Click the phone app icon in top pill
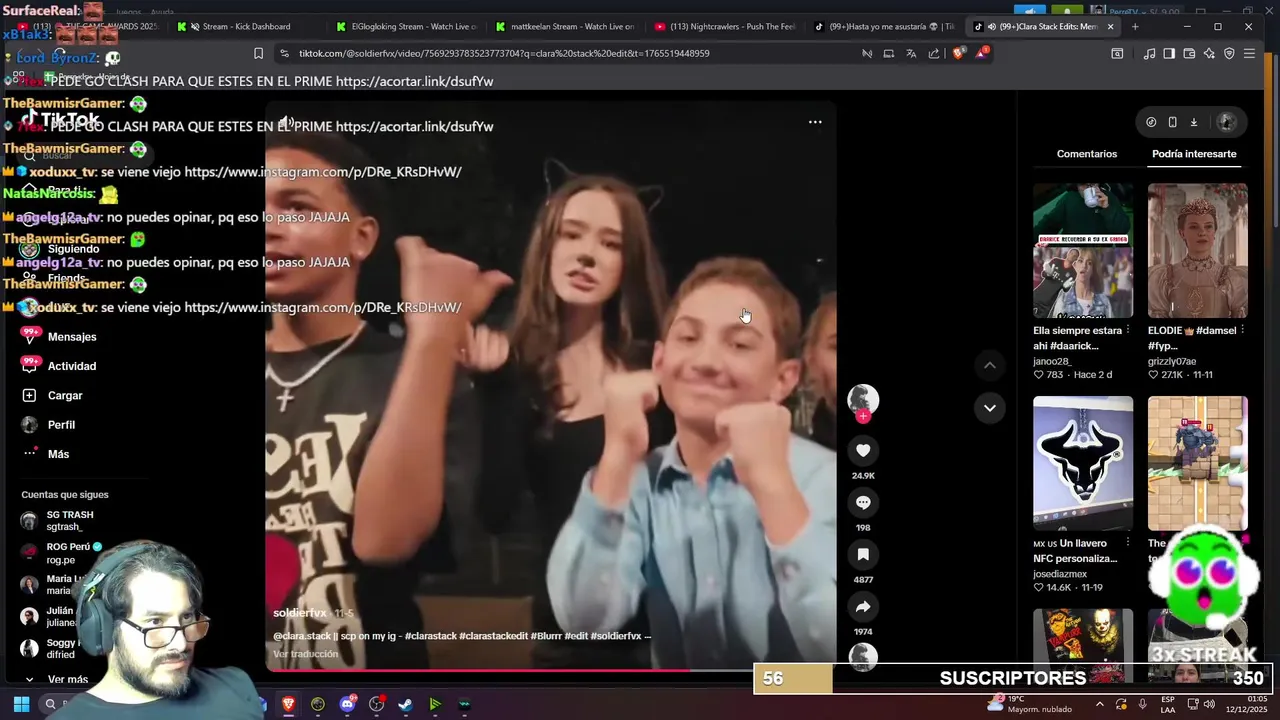This screenshot has width=1280, height=720. click(x=1172, y=122)
